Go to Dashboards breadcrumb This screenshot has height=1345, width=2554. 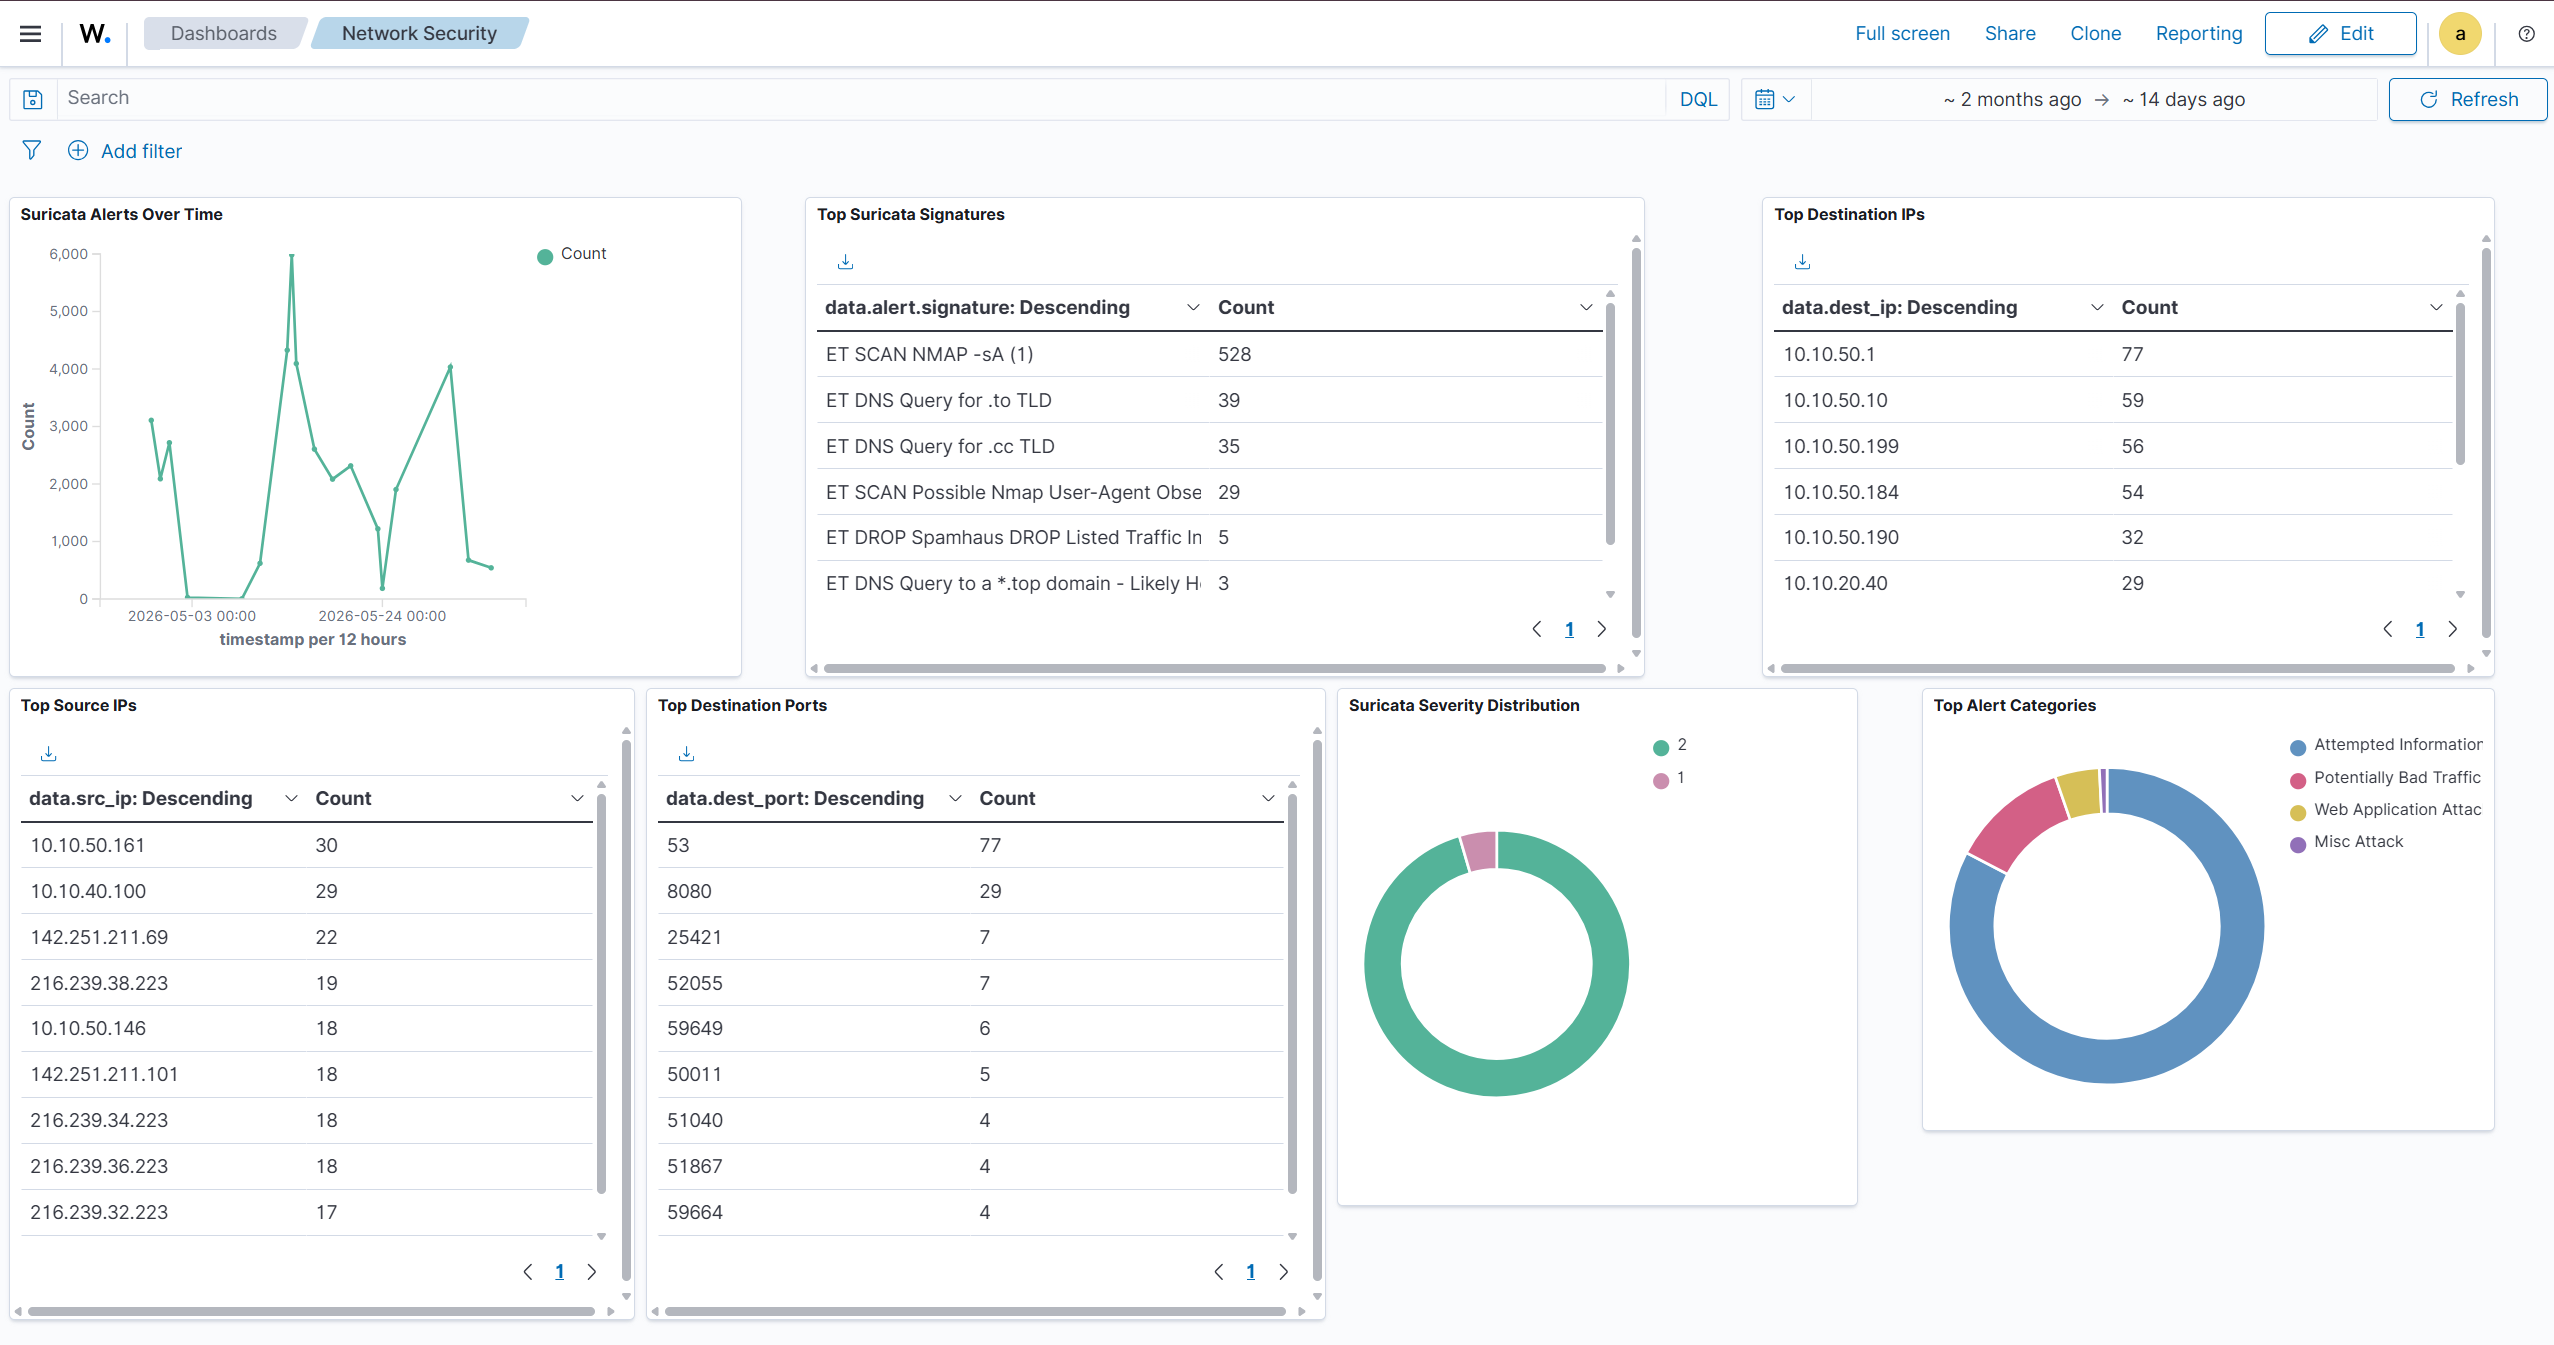223,33
